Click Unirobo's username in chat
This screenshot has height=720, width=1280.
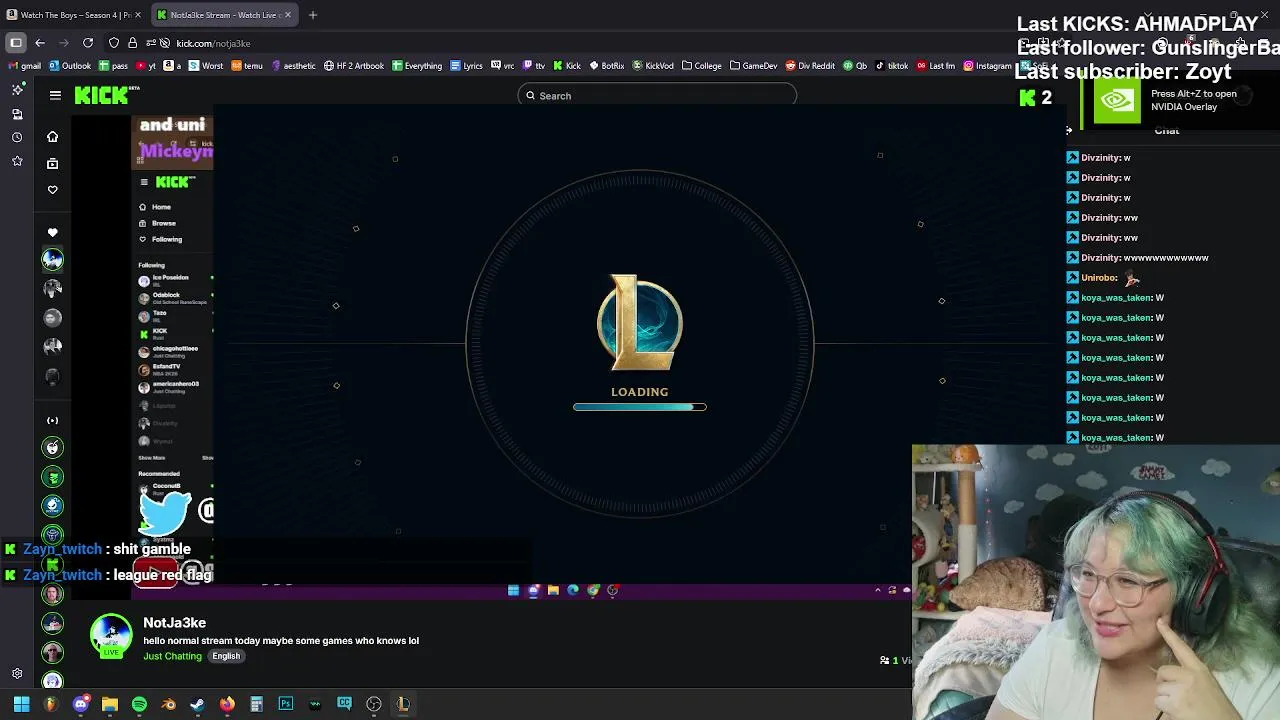pos(1098,278)
